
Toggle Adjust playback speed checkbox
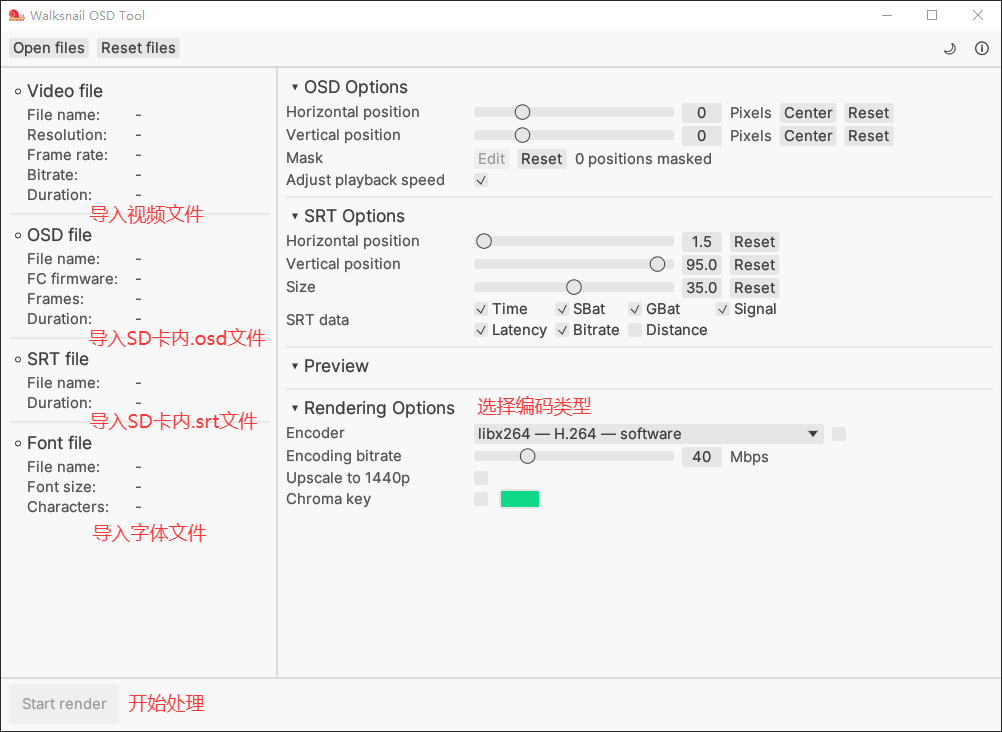coord(481,180)
